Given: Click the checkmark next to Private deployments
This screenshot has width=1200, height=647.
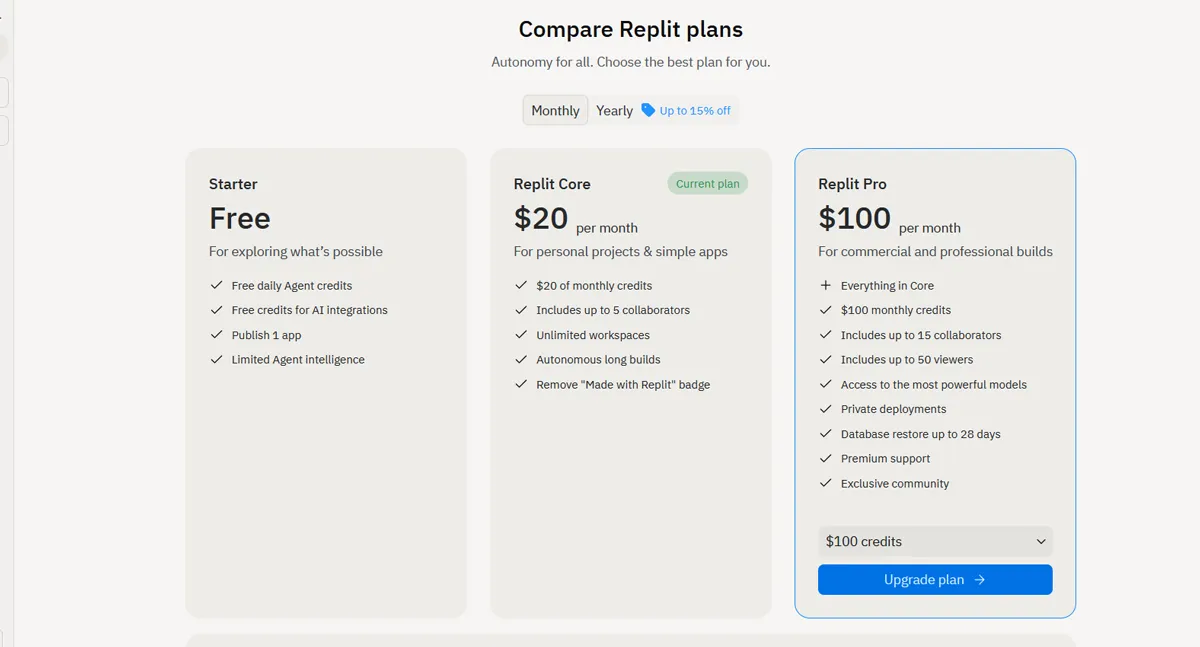Looking at the screenshot, I should 826,409.
